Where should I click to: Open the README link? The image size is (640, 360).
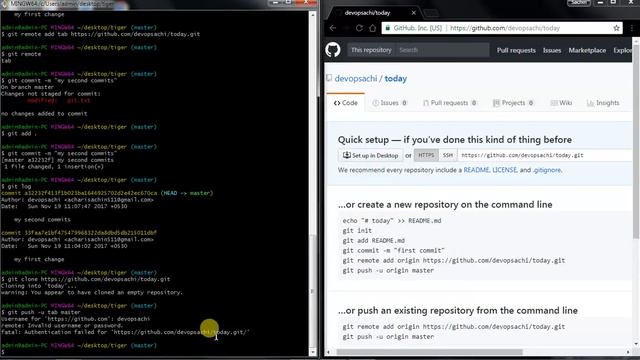click(476, 170)
